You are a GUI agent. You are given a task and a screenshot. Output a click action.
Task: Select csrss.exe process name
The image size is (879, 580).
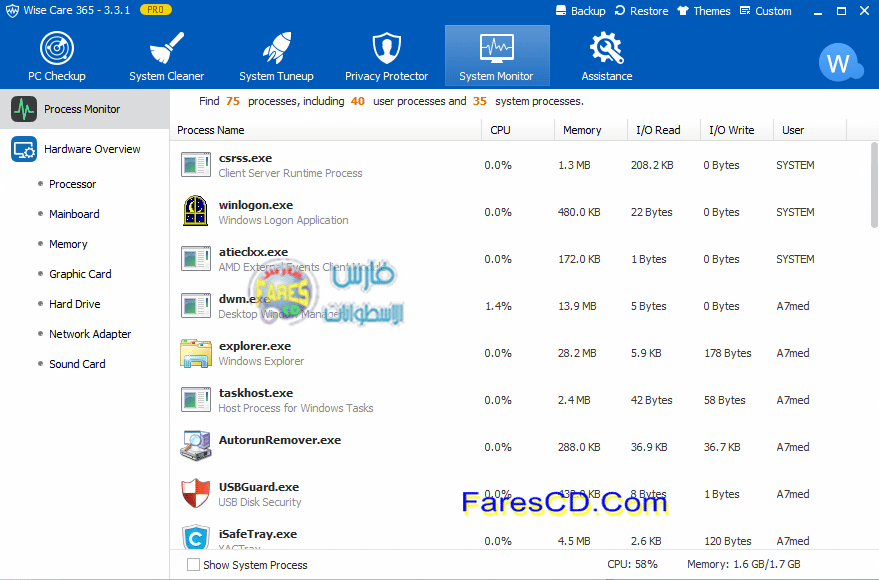(245, 158)
